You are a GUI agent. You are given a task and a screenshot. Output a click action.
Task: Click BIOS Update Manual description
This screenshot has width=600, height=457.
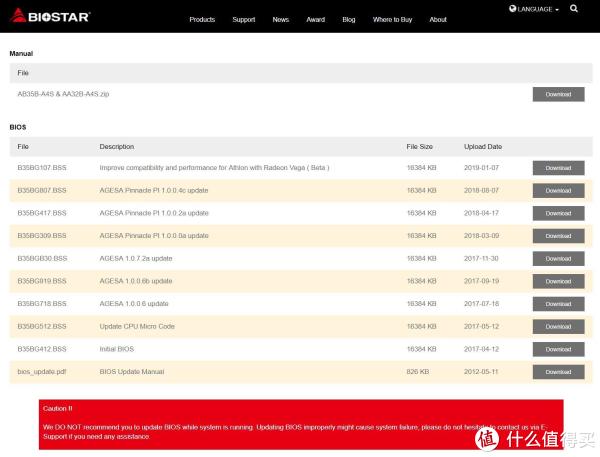point(132,372)
